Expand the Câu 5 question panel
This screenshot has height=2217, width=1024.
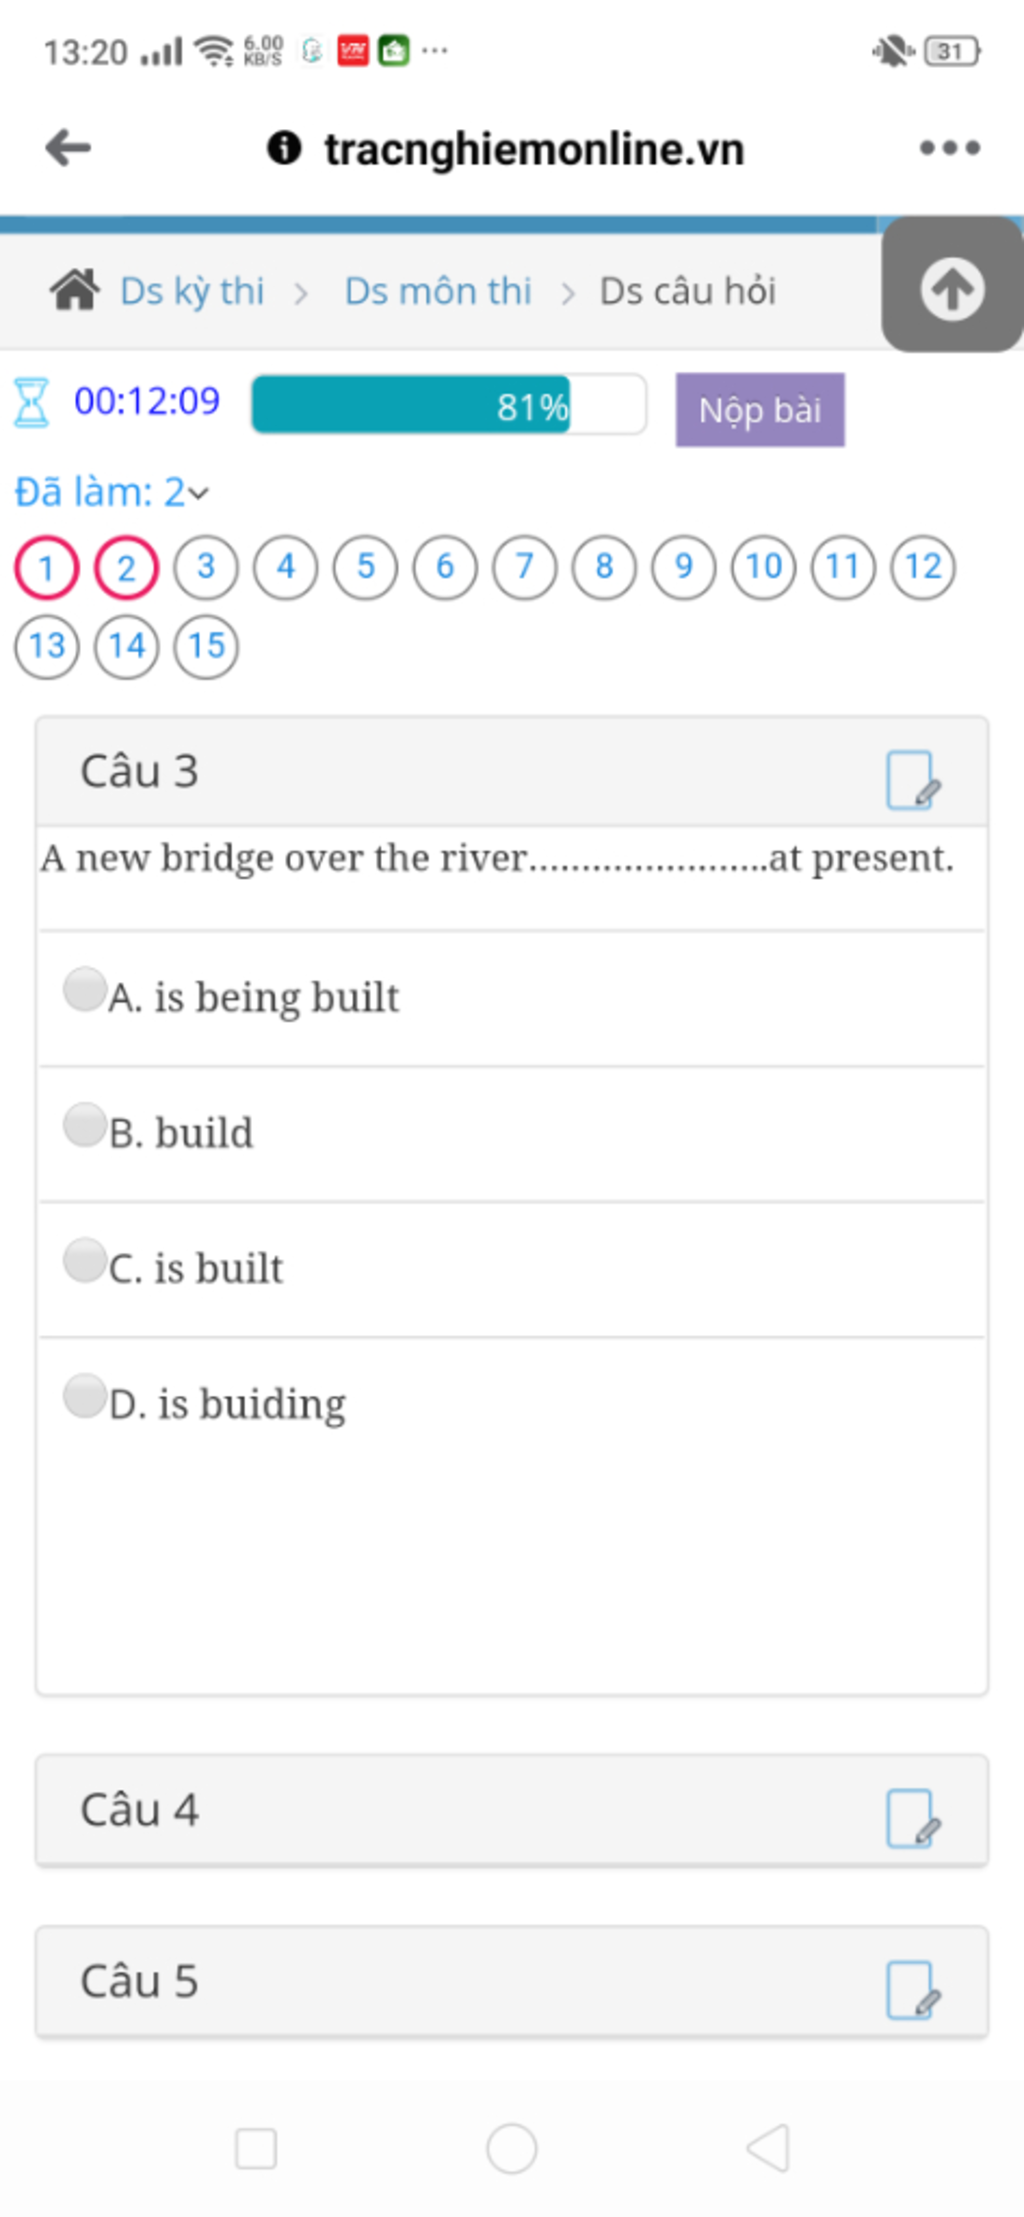coord(512,1982)
